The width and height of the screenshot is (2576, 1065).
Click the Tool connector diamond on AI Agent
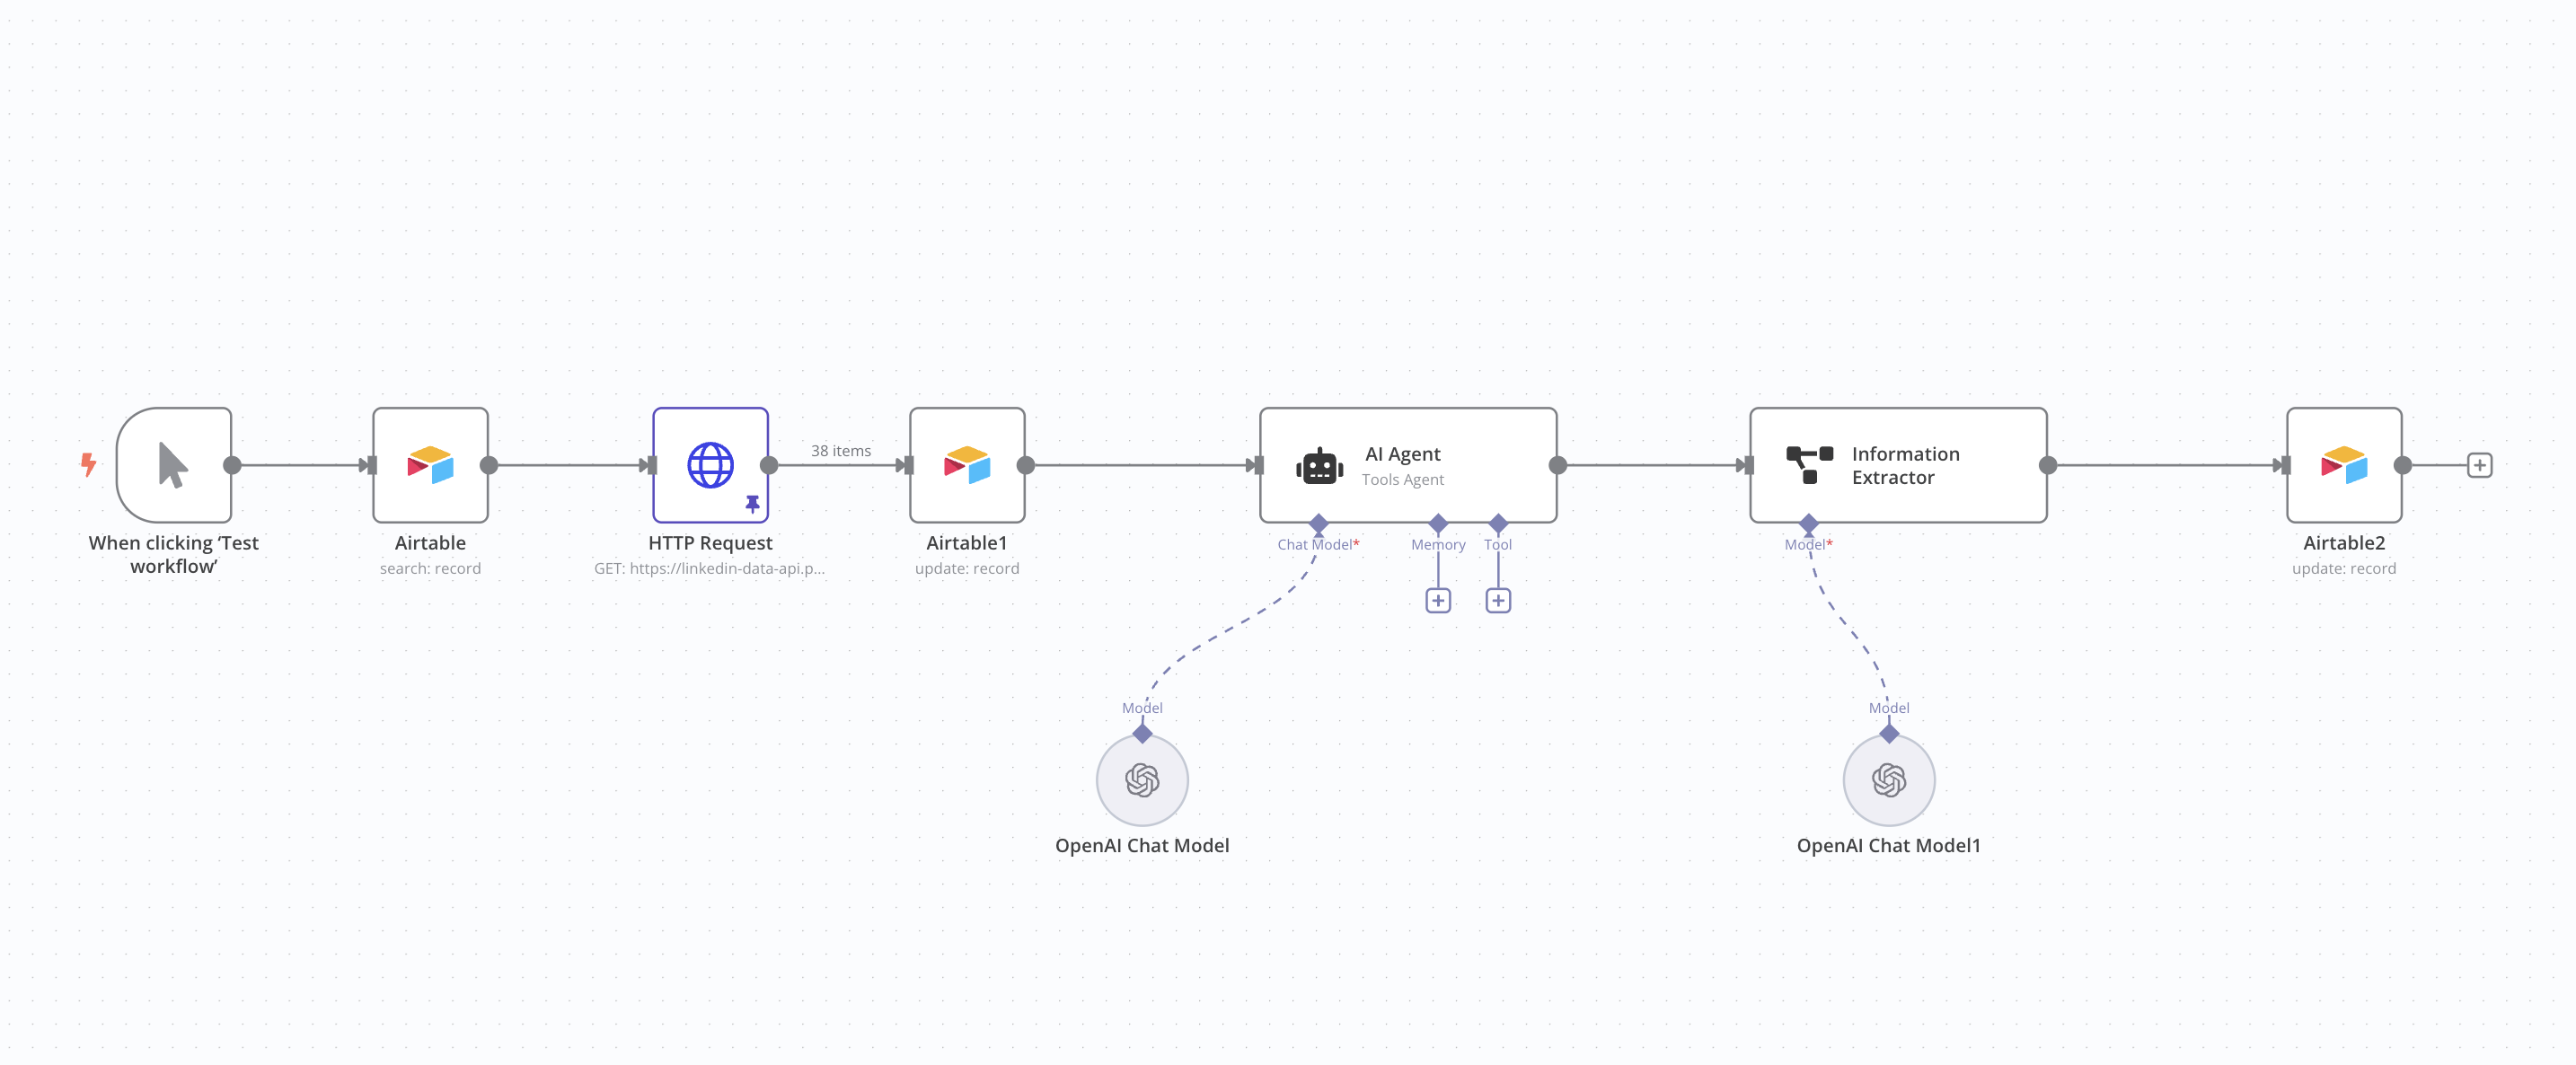[x=1498, y=523]
